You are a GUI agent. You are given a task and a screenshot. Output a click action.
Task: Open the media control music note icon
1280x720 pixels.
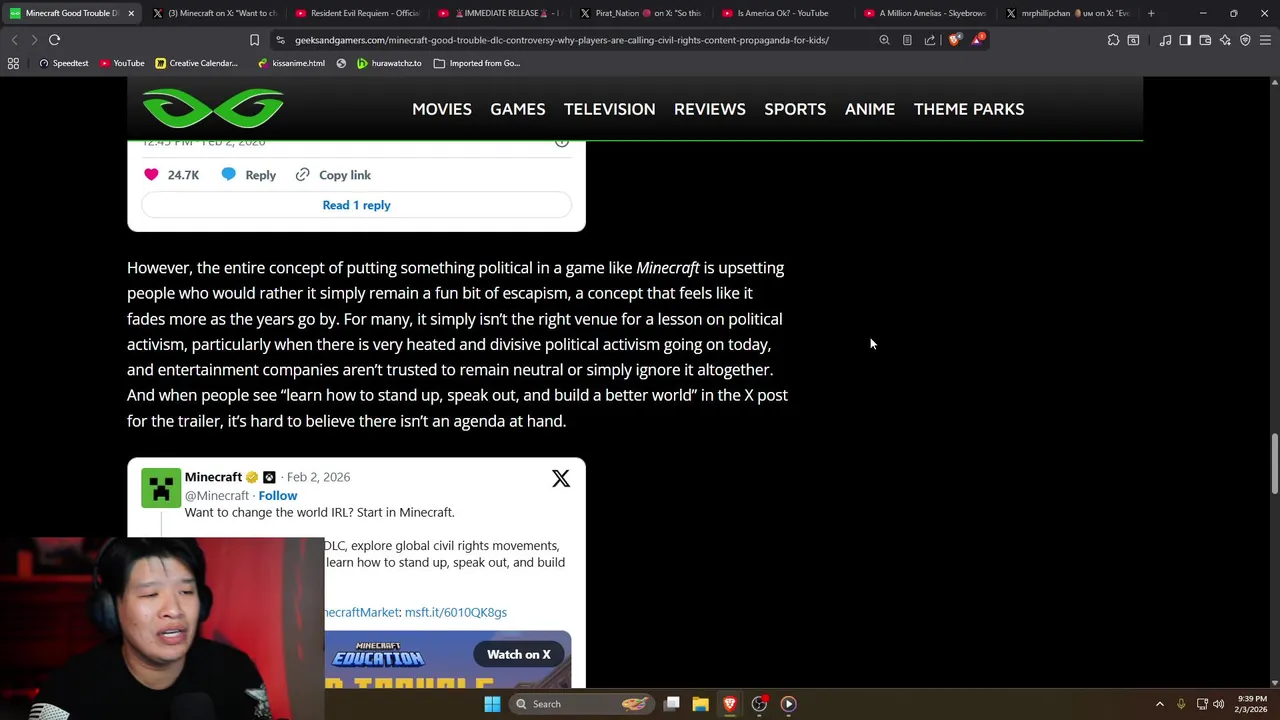[x=1165, y=40]
